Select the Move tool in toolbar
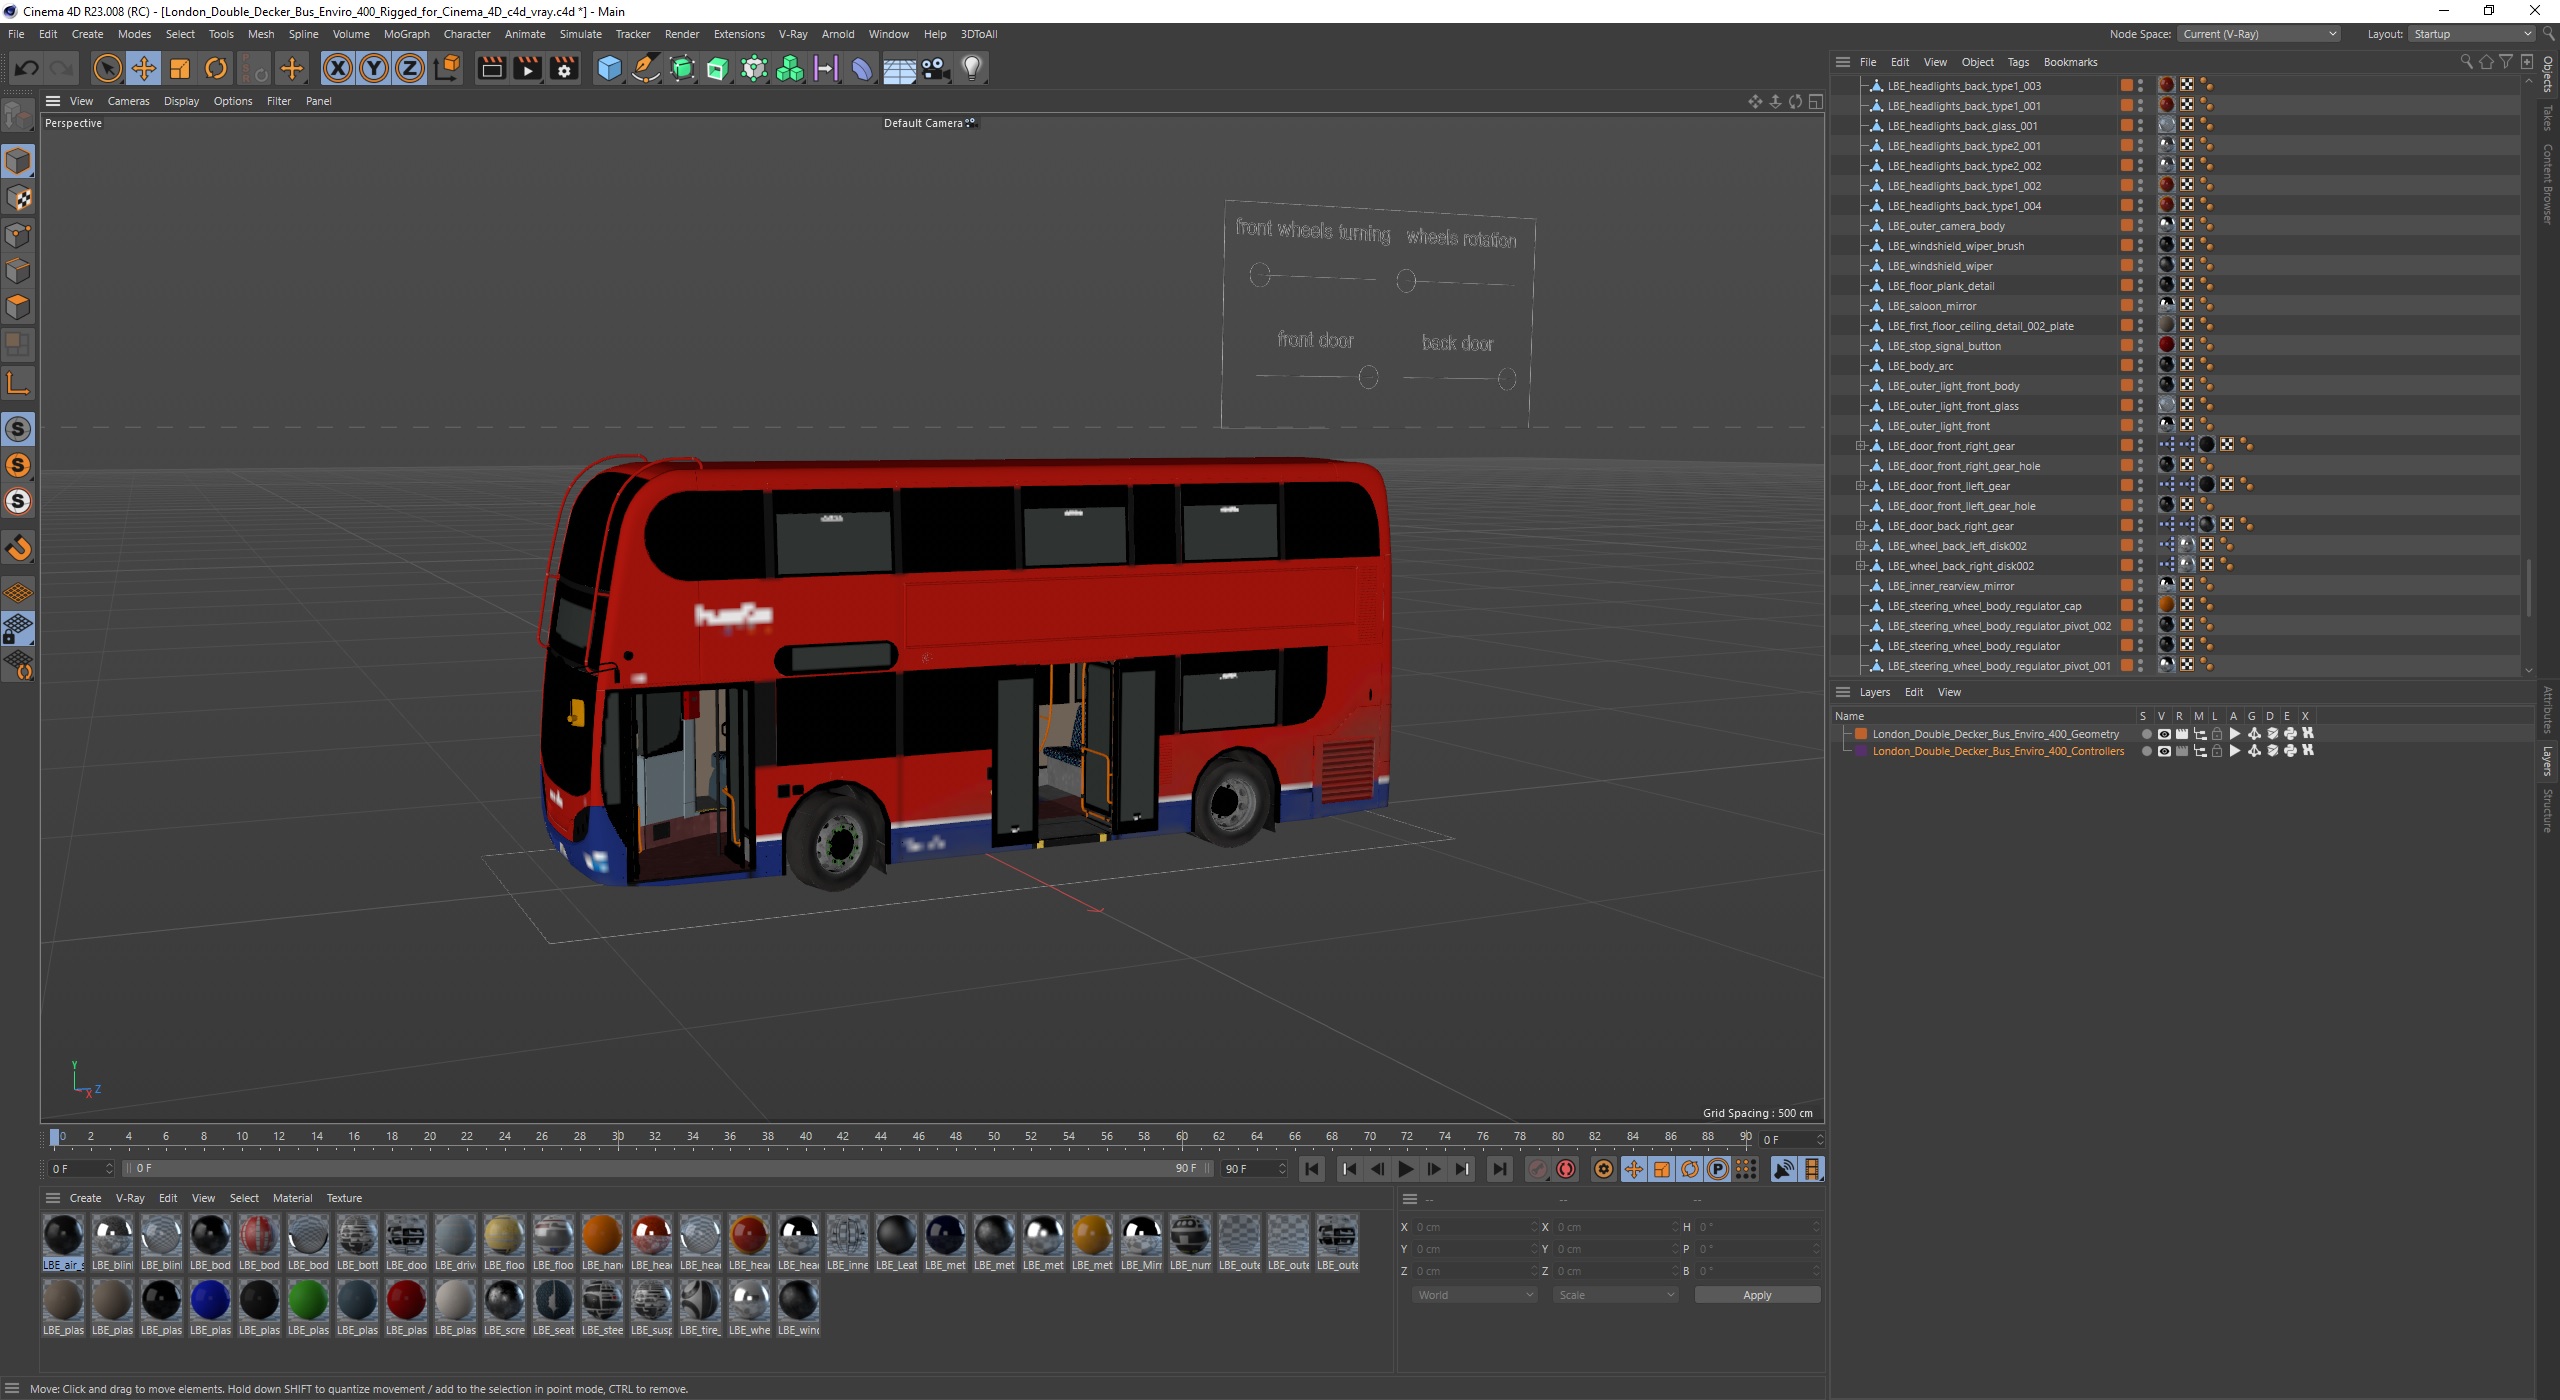Image resolution: width=2560 pixels, height=1400 pixels. [144, 68]
